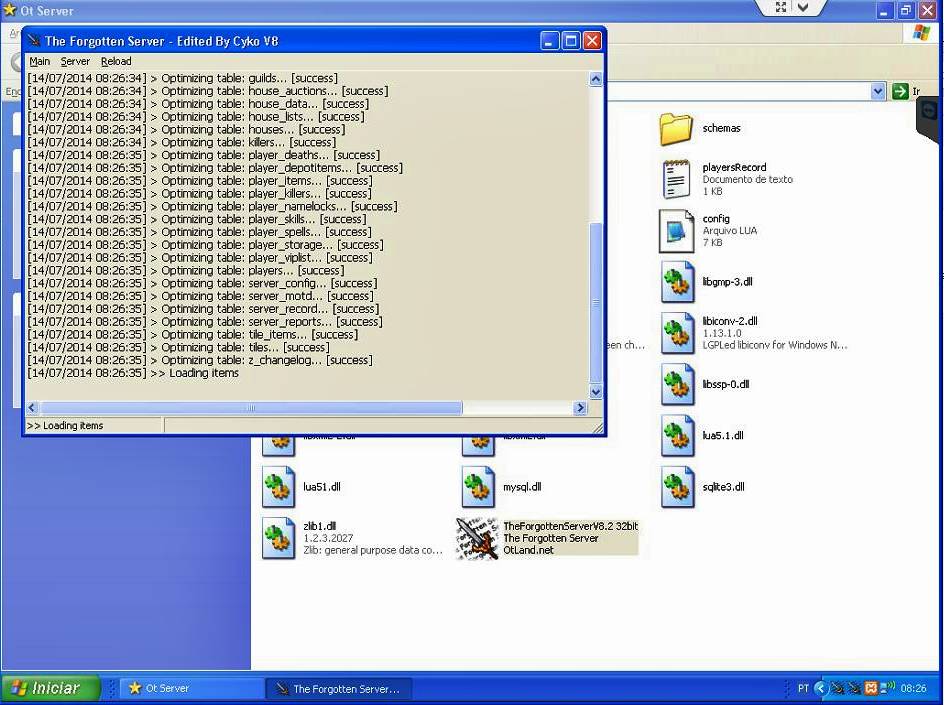The image size is (944, 705).
Task: Click the scroll up arrow of console log
Action: tap(595, 79)
